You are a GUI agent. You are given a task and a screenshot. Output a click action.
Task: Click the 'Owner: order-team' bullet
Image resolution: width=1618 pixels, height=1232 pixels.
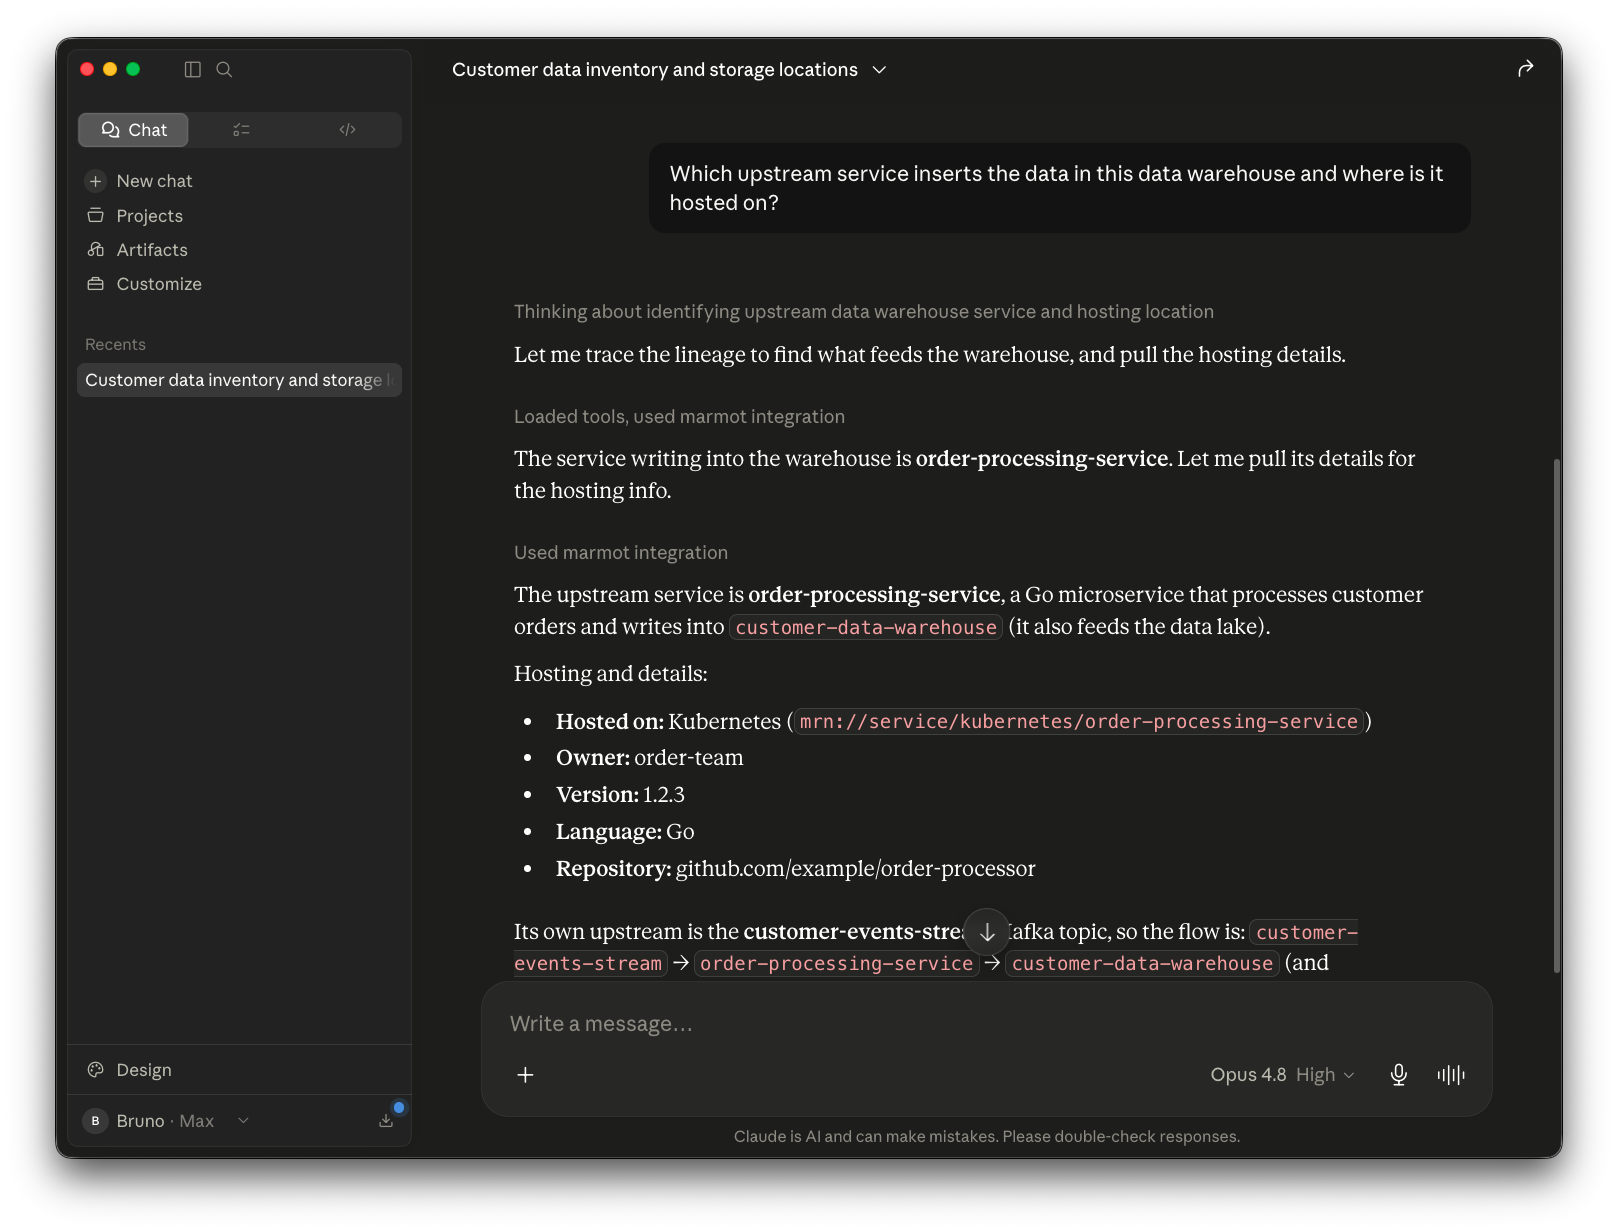pos(650,758)
